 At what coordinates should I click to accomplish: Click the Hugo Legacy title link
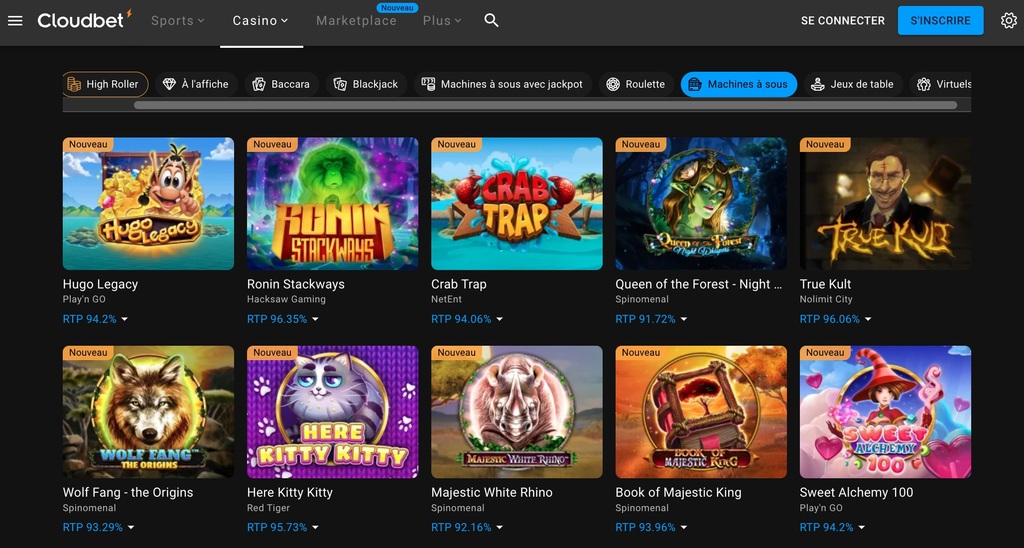tap(100, 284)
